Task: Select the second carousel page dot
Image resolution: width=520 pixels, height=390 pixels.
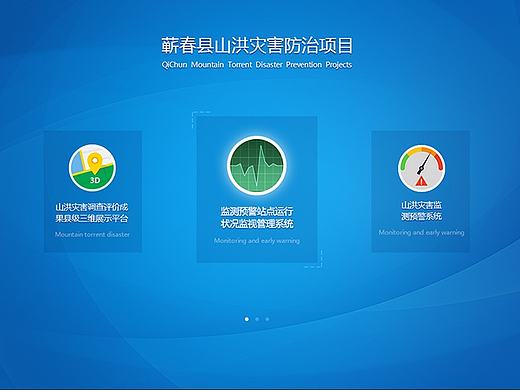Action: (257, 319)
